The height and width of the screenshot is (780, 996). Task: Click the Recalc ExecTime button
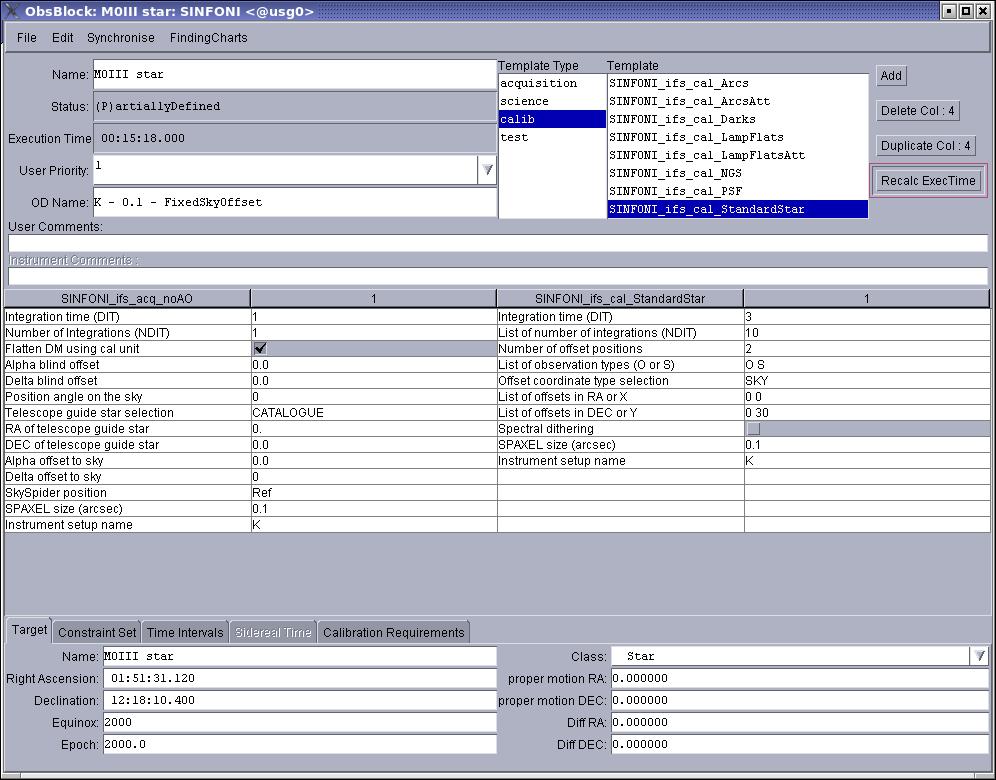tap(928, 180)
